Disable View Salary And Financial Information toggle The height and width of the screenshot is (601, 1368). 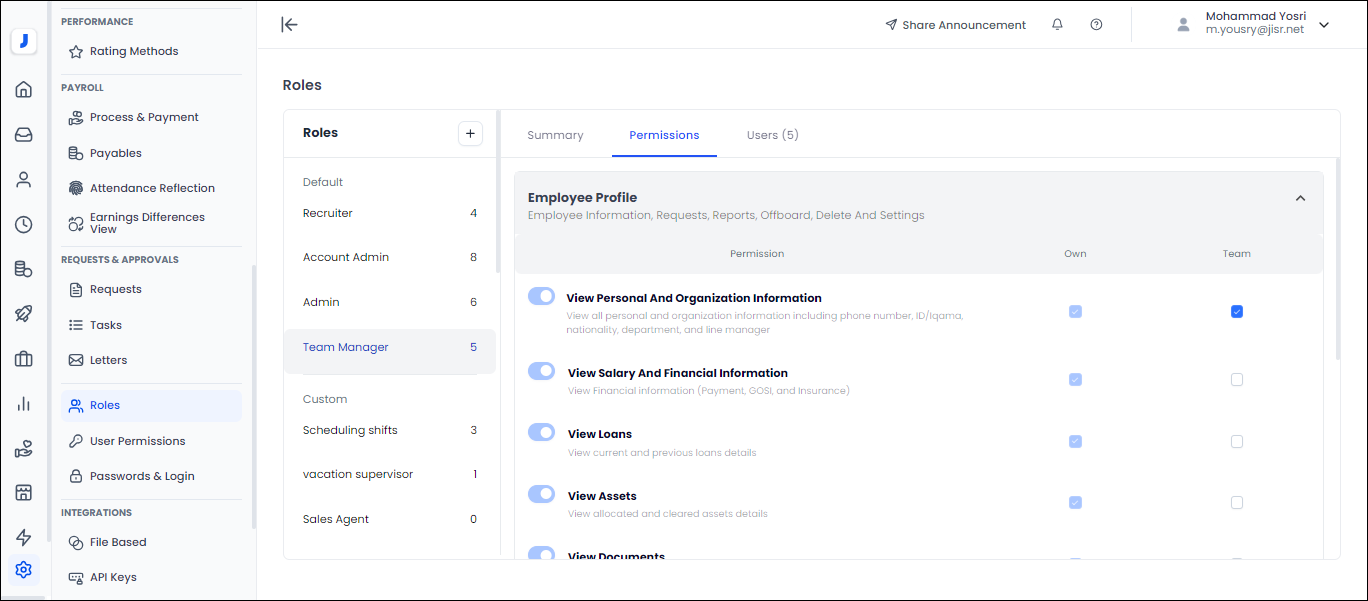coord(541,370)
